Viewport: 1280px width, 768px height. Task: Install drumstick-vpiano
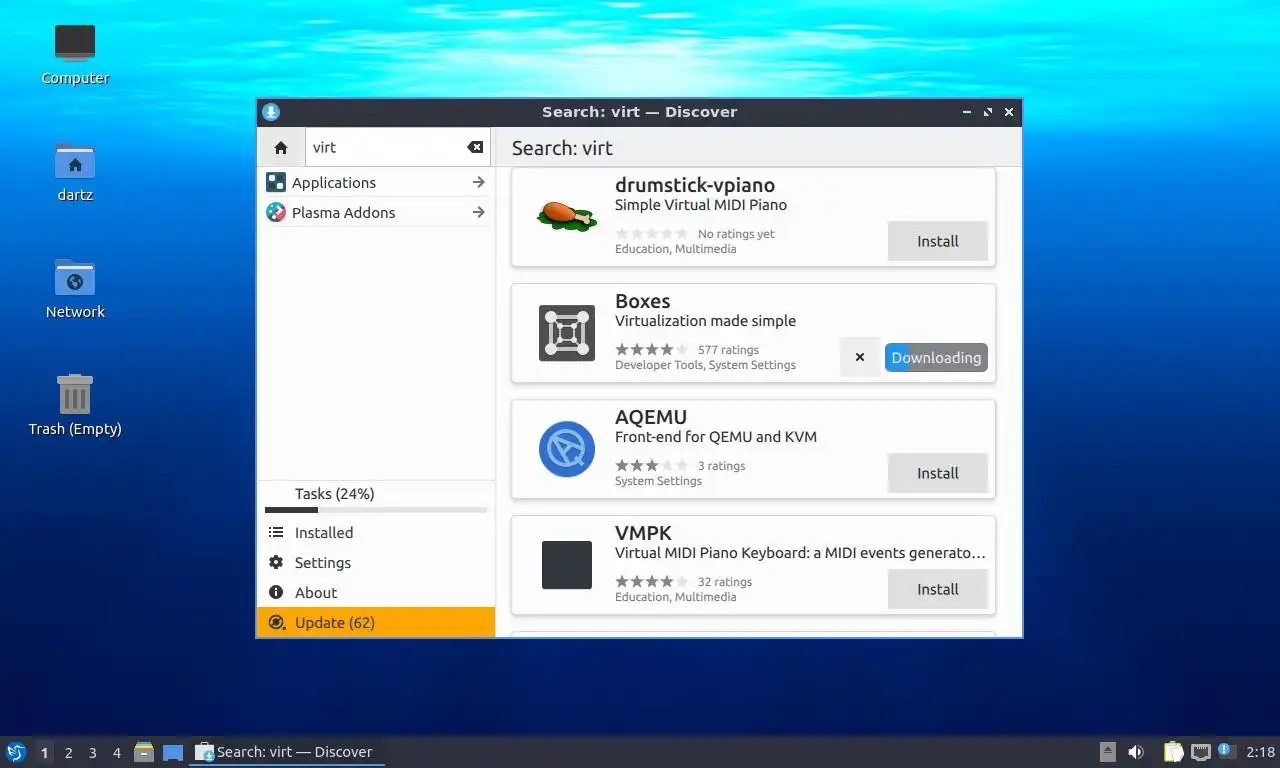tap(938, 241)
